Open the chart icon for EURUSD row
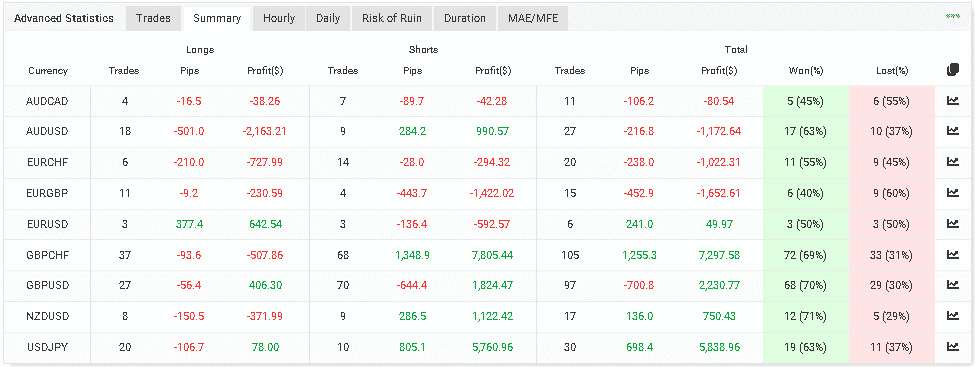The height and width of the screenshot is (367, 975). click(952, 223)
